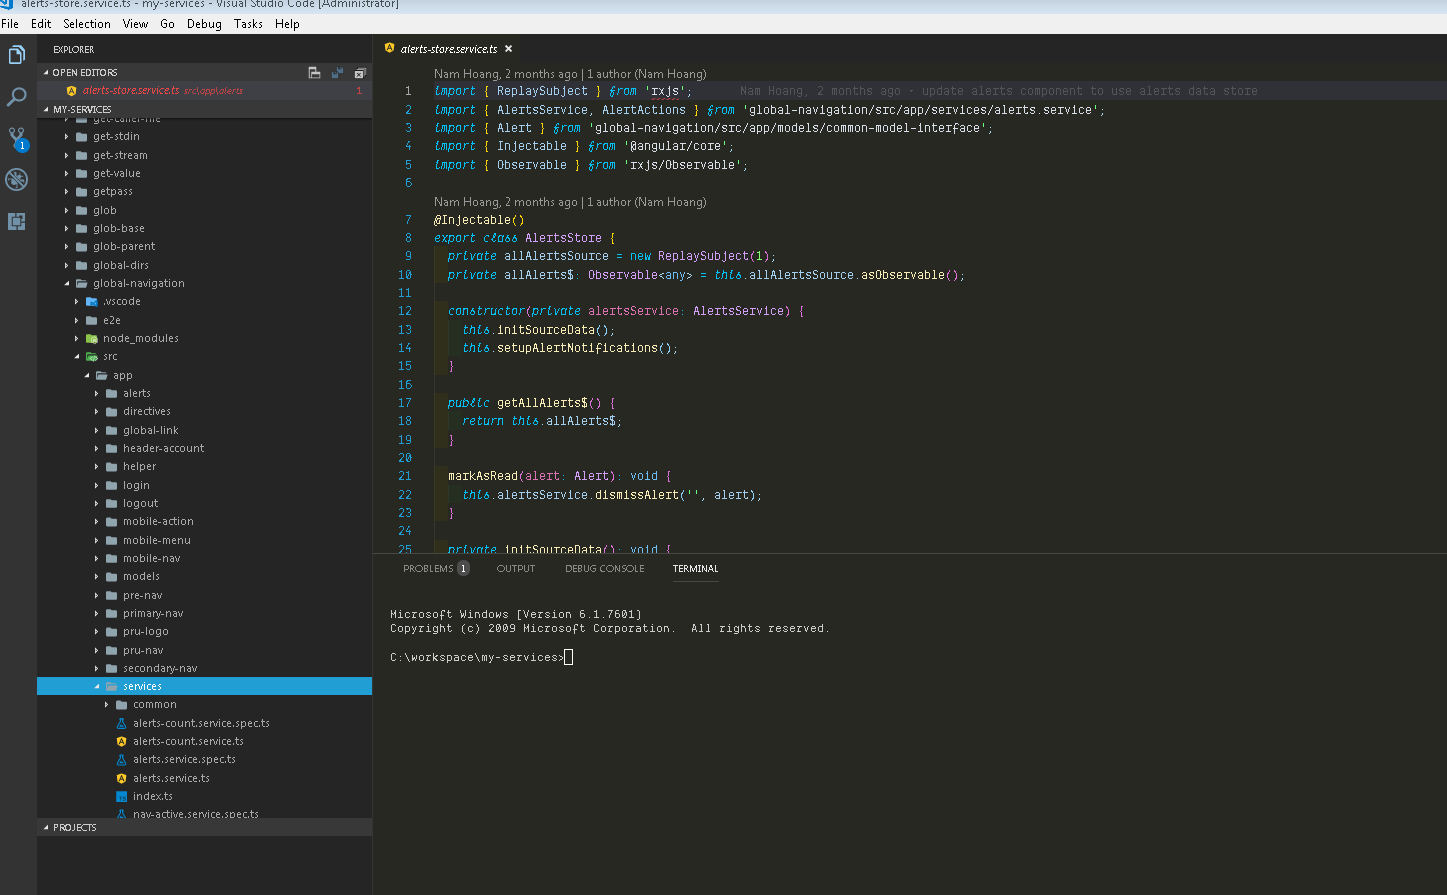
Task: Click the Close All Editors icon
Action: [x=359, y=71]
